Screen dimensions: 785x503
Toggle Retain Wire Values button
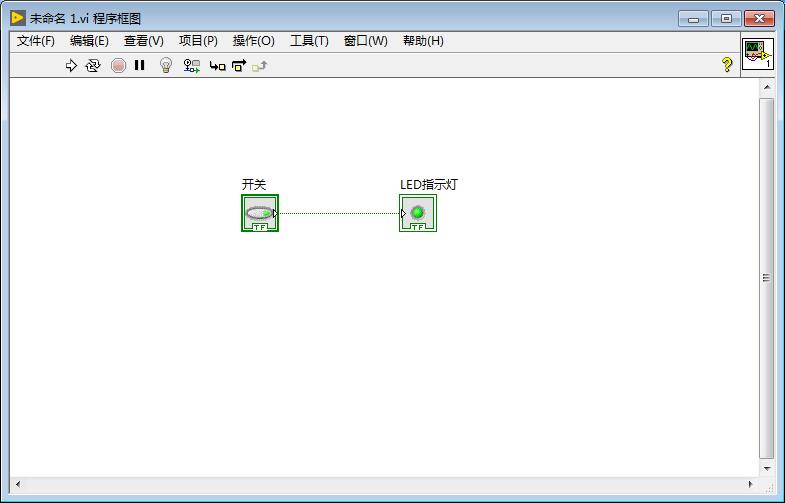pos(192,66)
